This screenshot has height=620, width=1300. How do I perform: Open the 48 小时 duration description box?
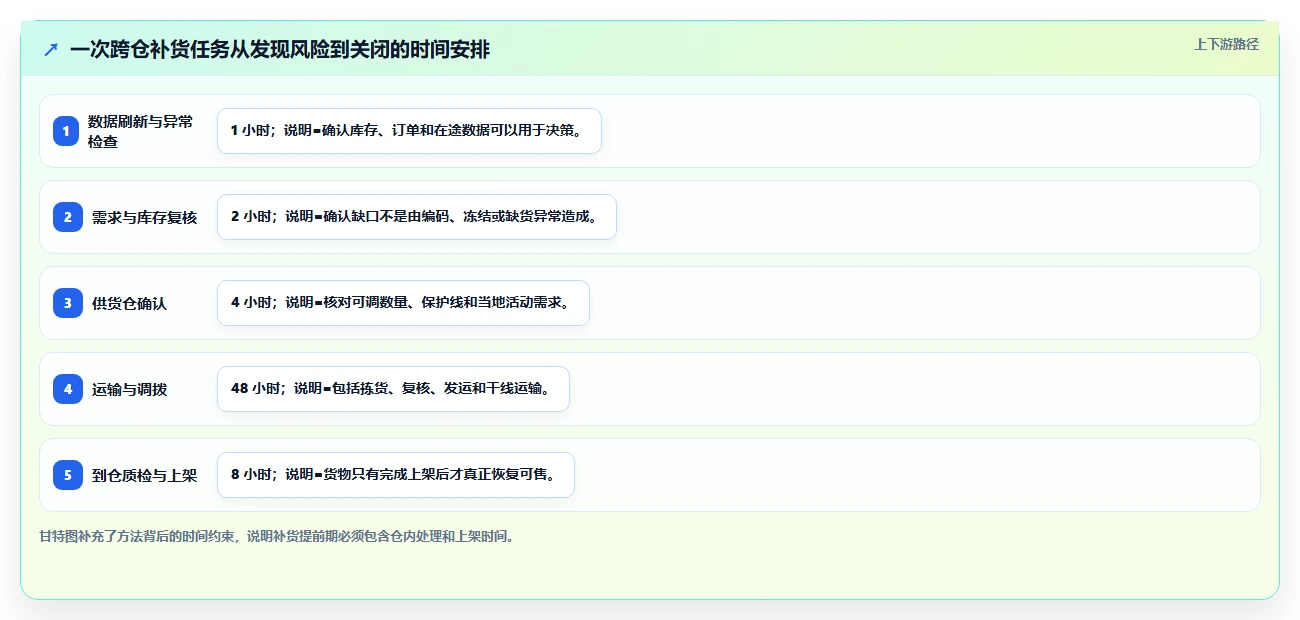(x=393, y=389)
